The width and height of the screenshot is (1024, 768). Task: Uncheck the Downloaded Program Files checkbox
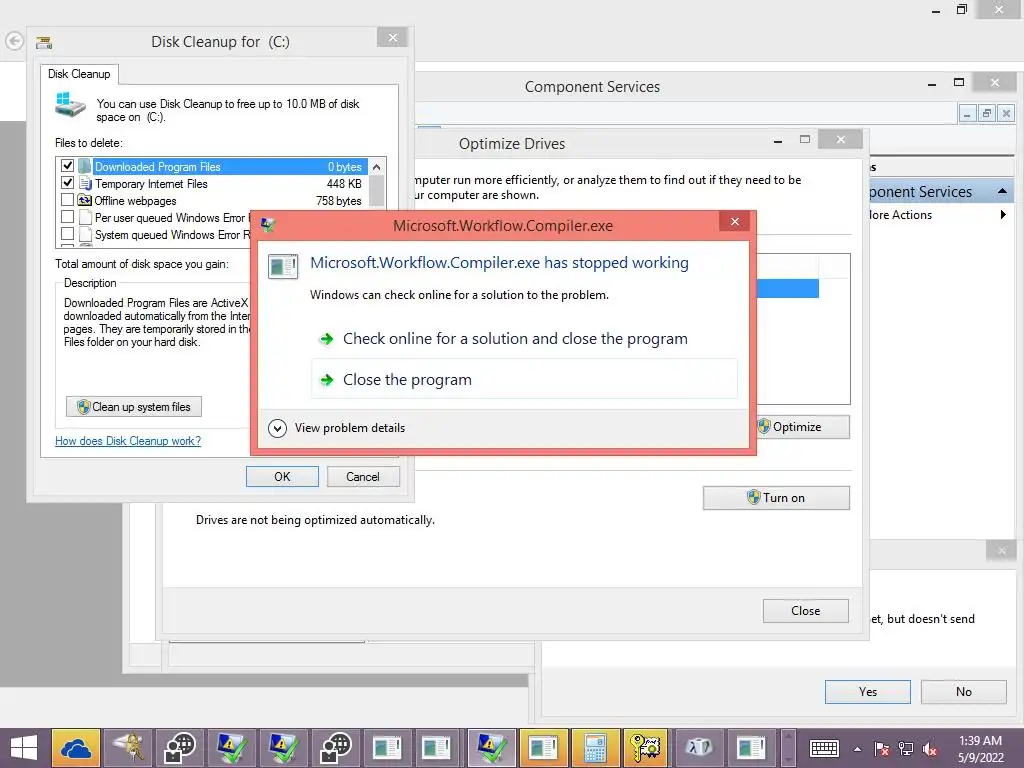[67, 166]
